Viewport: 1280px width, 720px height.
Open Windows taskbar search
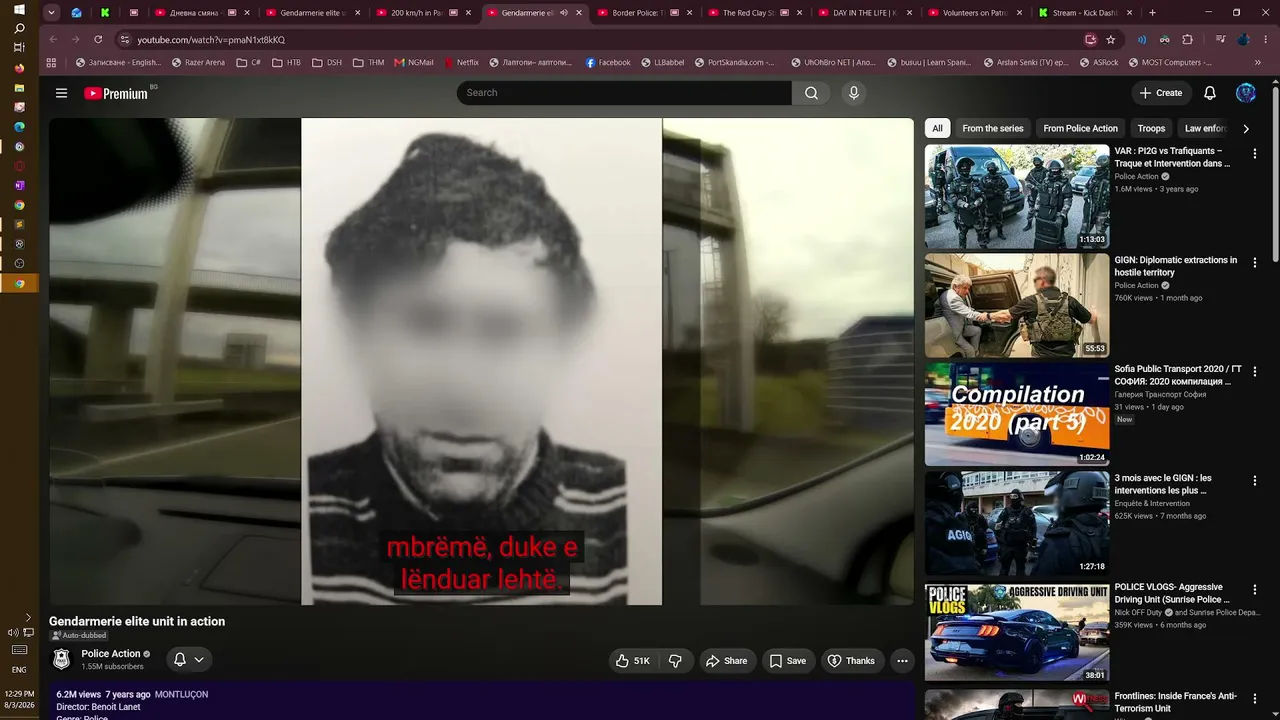click(19, 28)
